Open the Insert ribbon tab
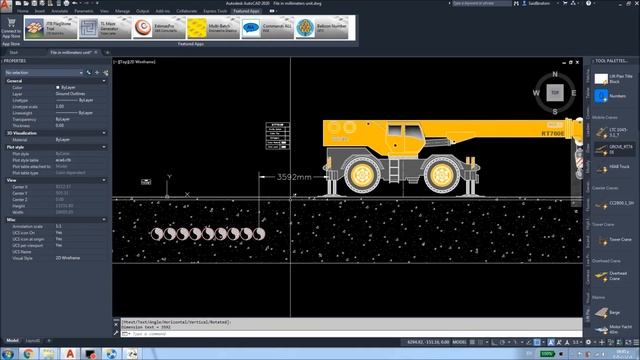This screenshot has height=360, width=640. point(40,11)
